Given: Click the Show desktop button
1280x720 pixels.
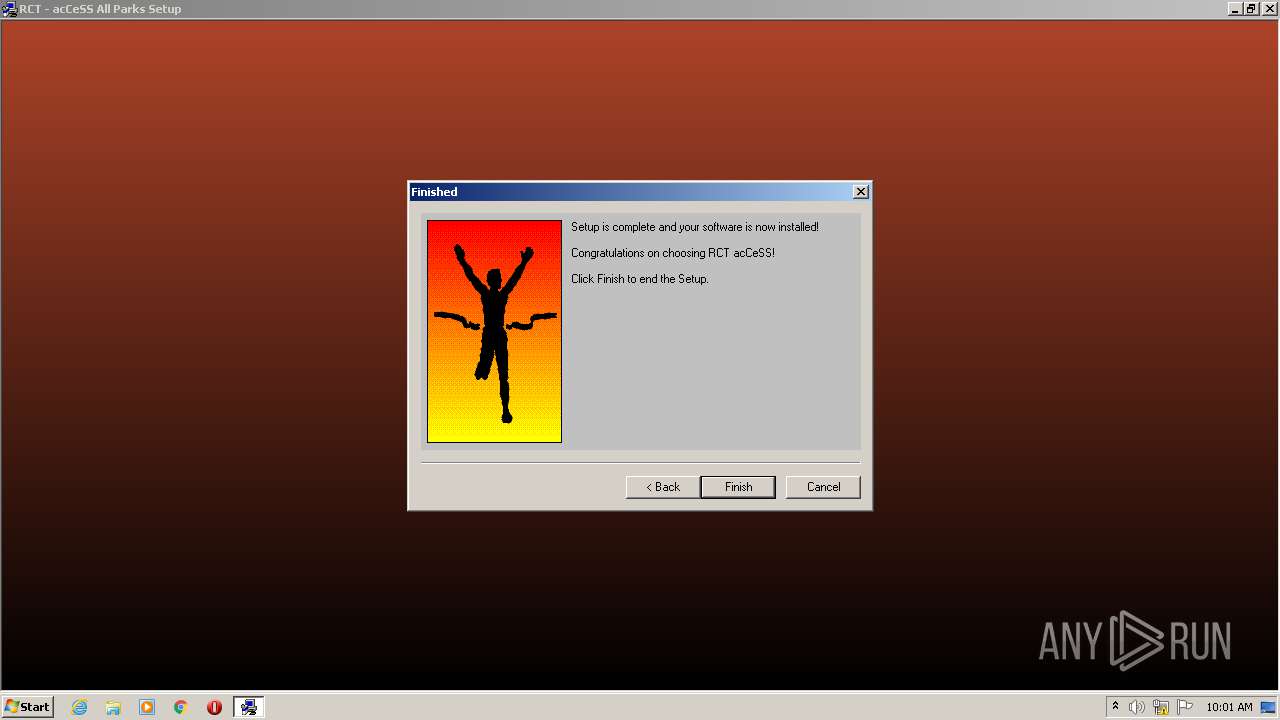Looking at the screenshot, I should click(1269, 707).
